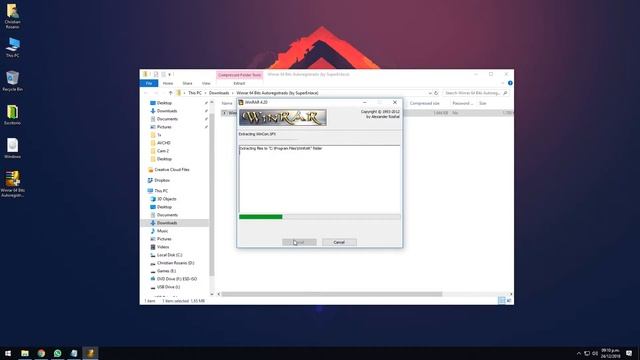Open Windows file desktop icon
This screenshot has height=360, width=640.
click(x=13, y=148)
